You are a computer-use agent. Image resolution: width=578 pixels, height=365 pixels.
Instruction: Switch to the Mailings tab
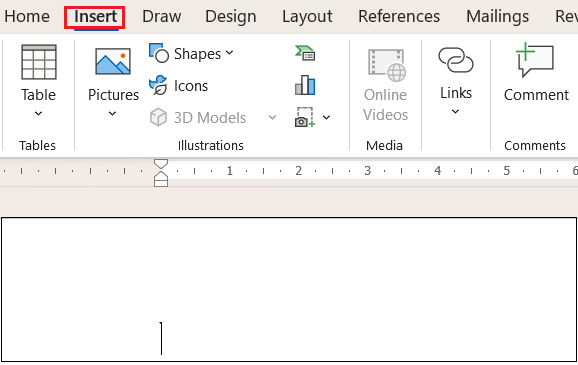[497, 17]
